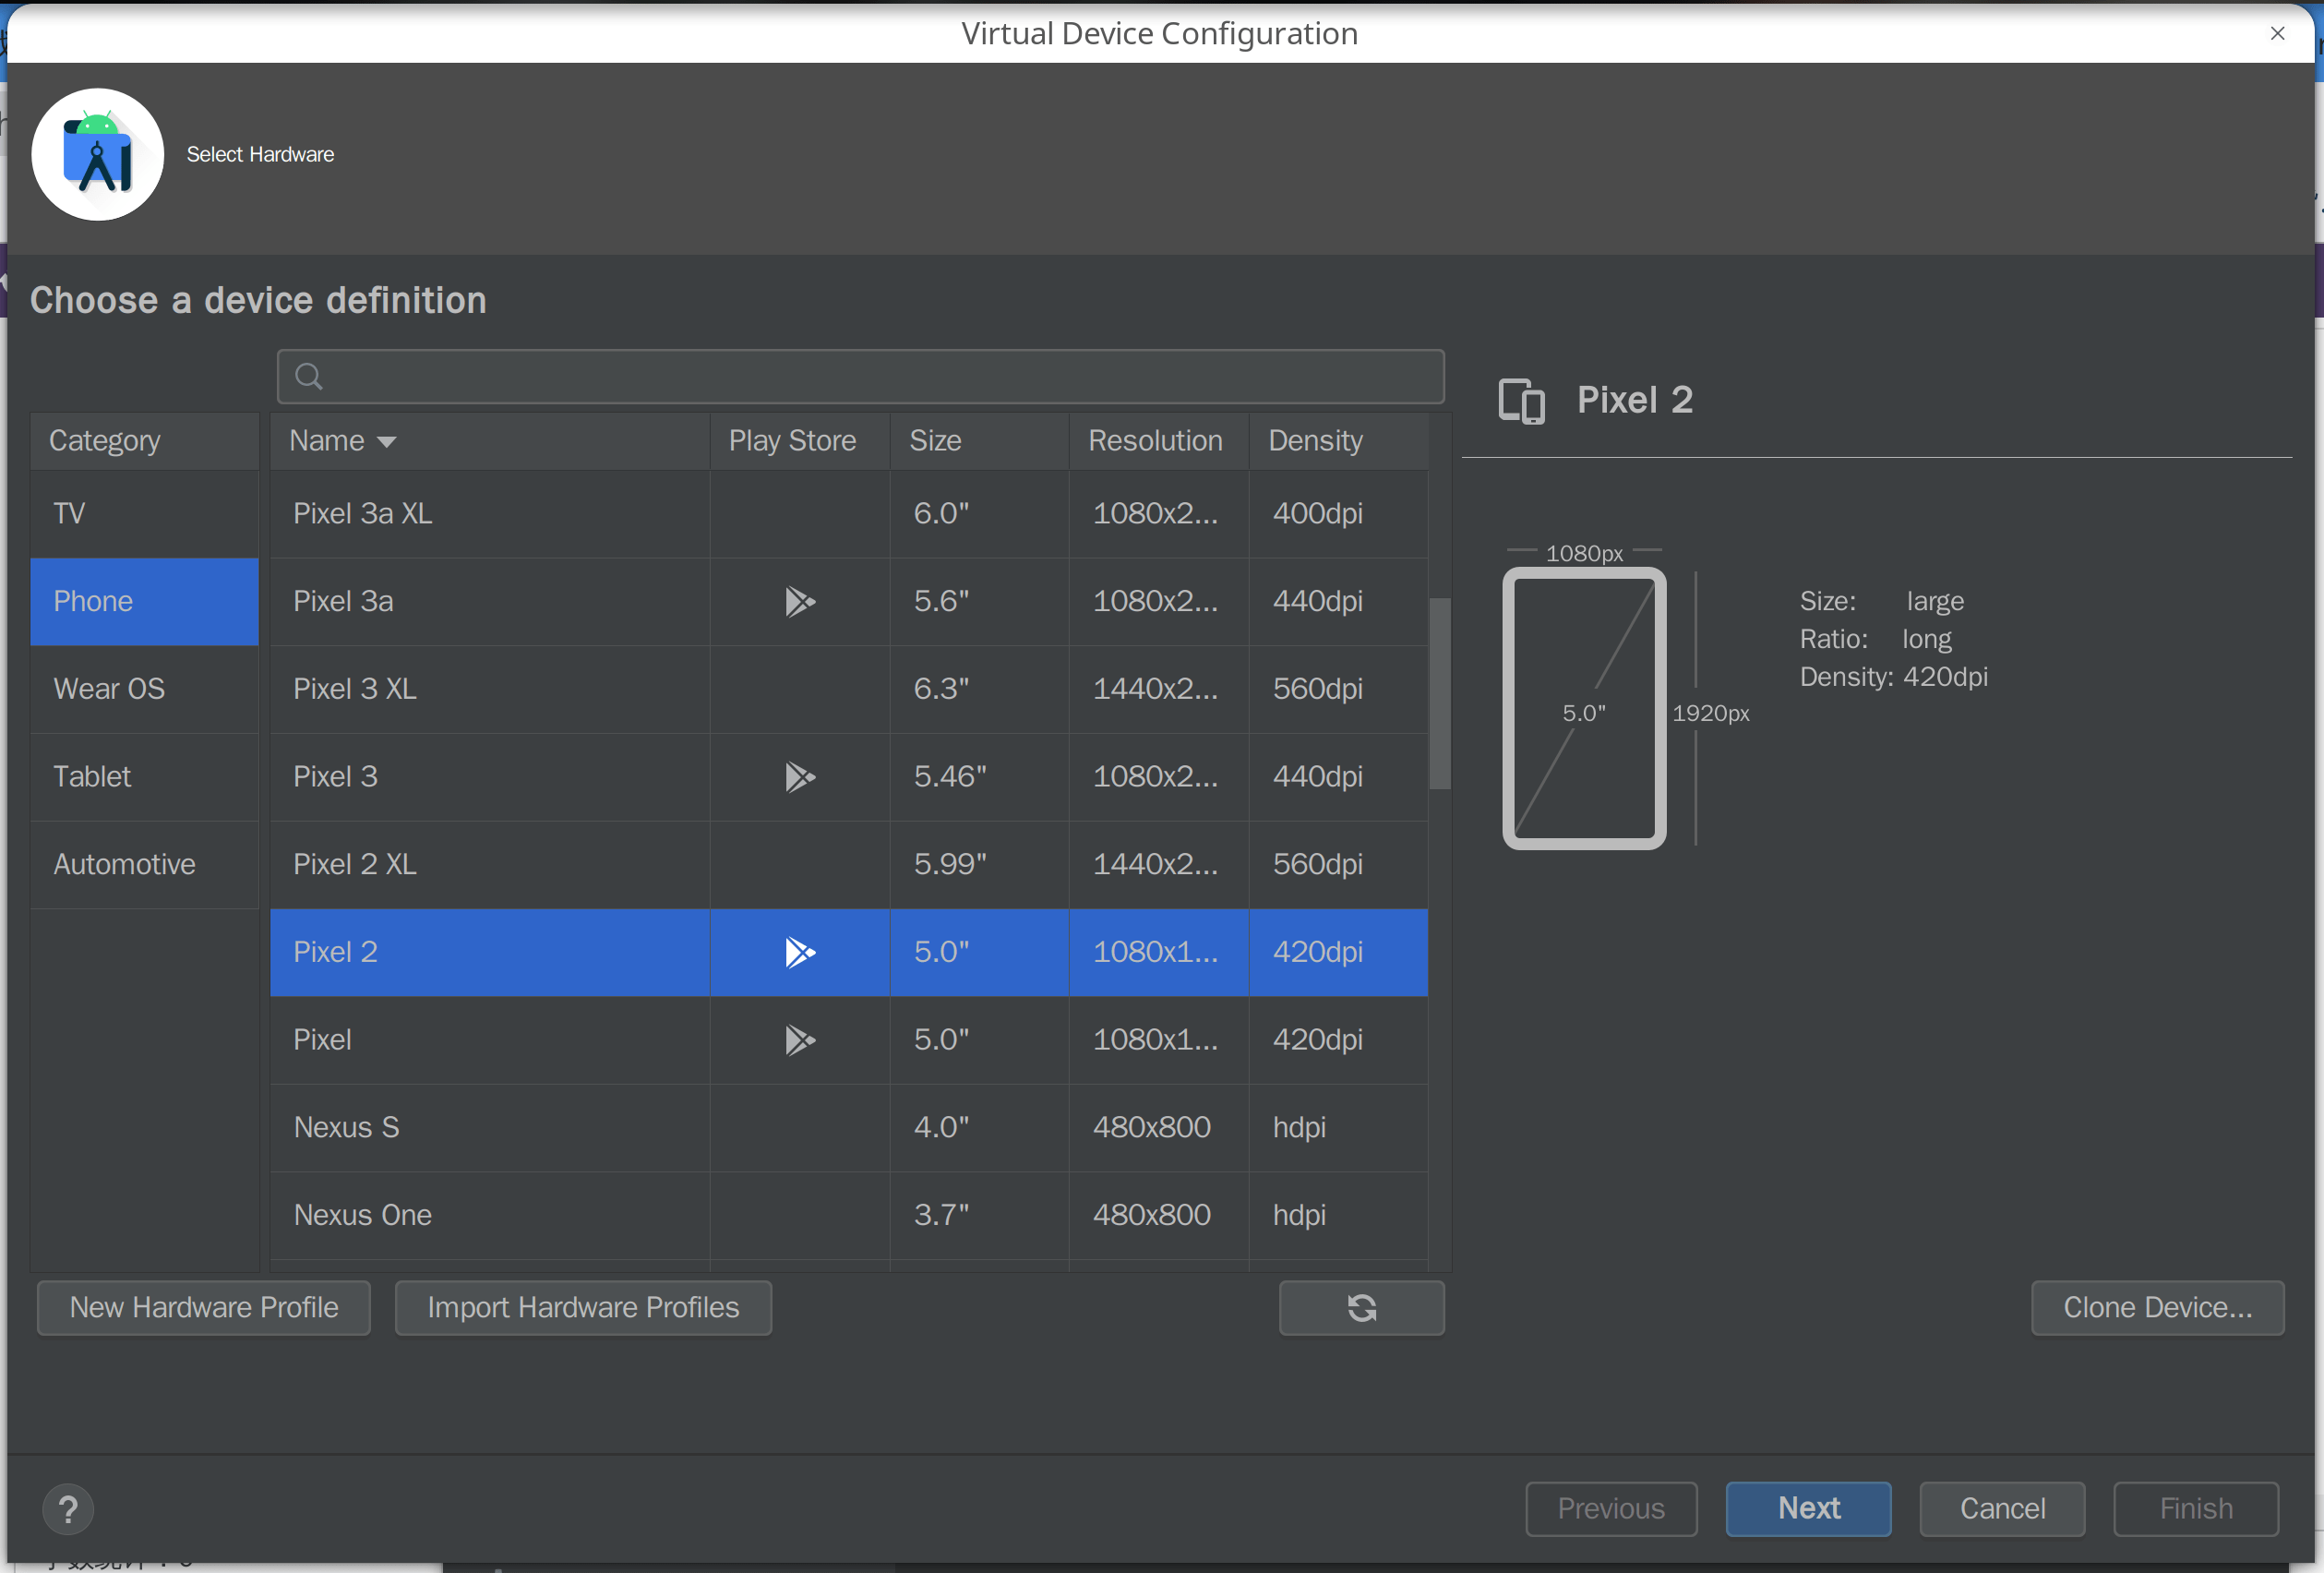2324x1573 pixels.
Task: Select the Tablet category
Action: (145, 777)
